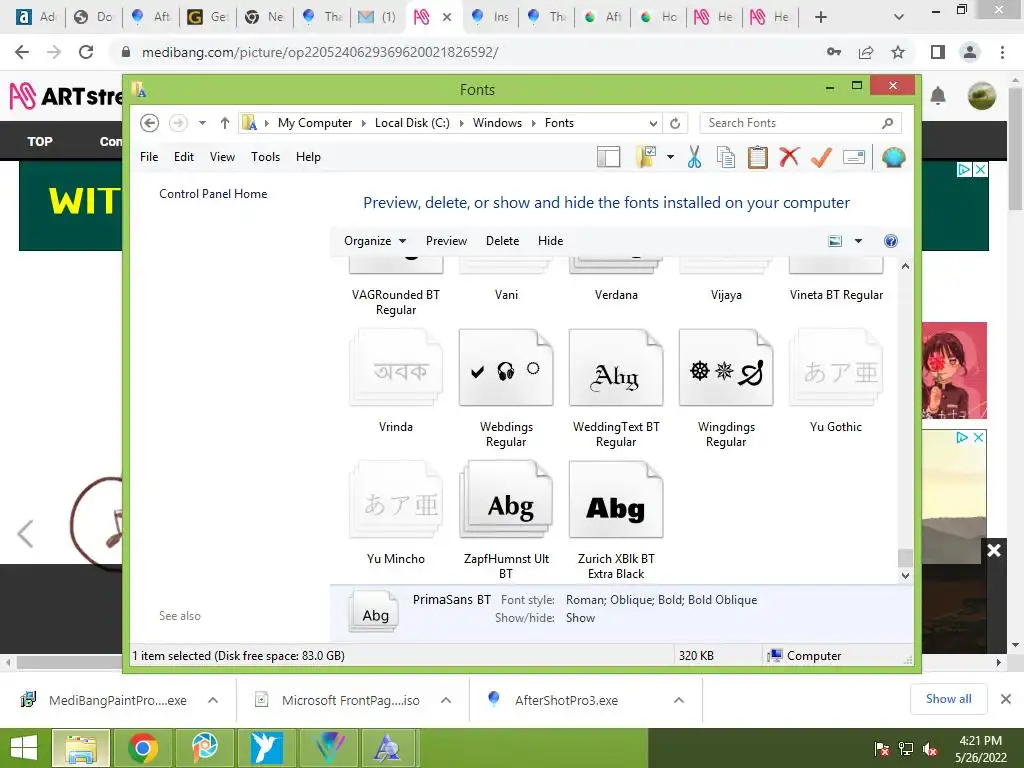Click Windows in the address breadcrumb

point(497,123)
